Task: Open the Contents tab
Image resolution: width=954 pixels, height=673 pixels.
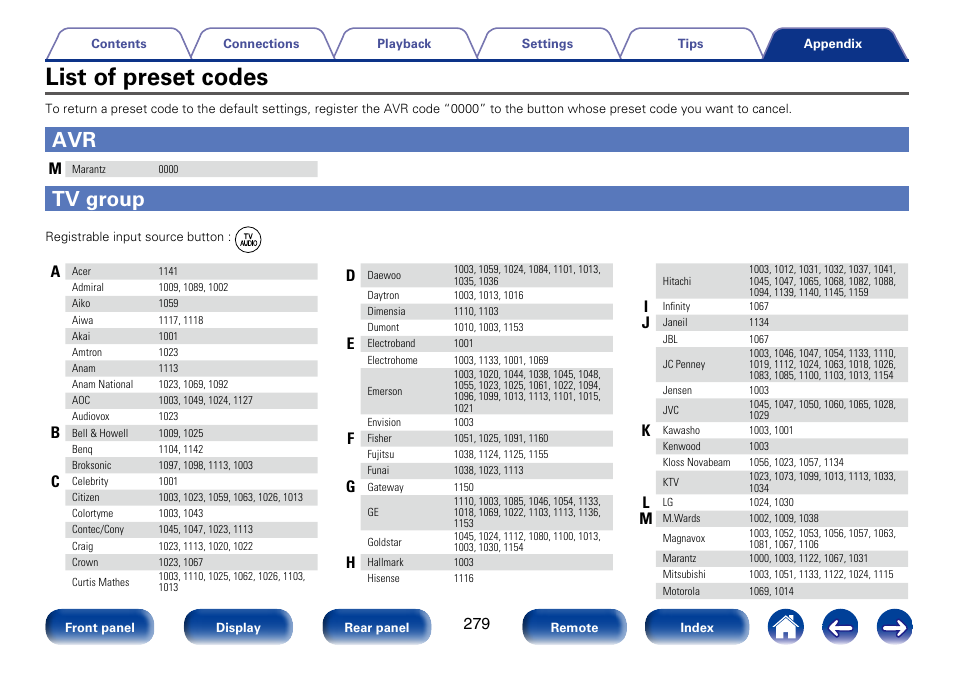Action: point(119,44)
